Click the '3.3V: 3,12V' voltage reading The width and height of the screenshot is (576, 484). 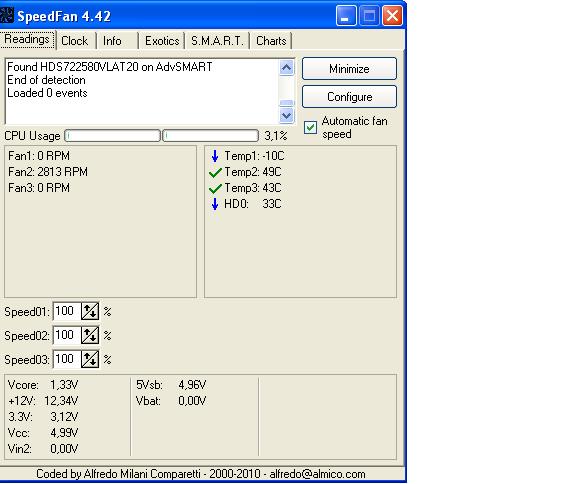pos(43,417)
